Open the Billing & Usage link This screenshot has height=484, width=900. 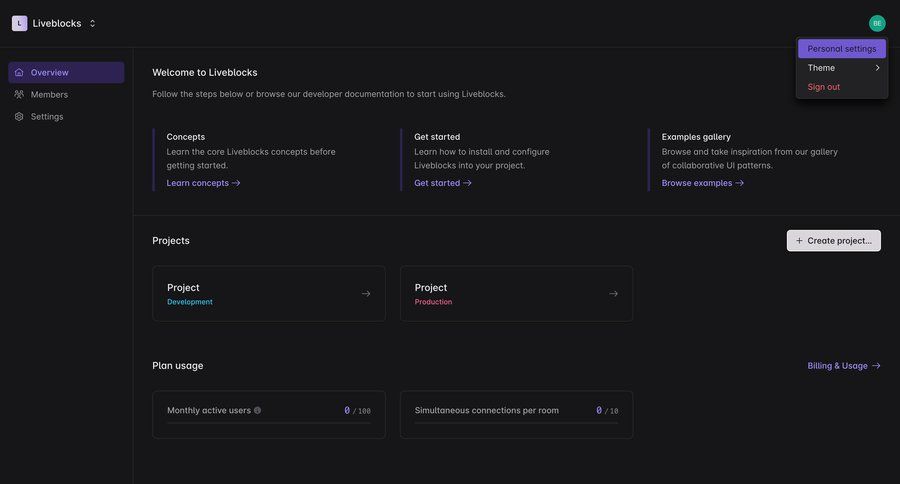(844, 366)
